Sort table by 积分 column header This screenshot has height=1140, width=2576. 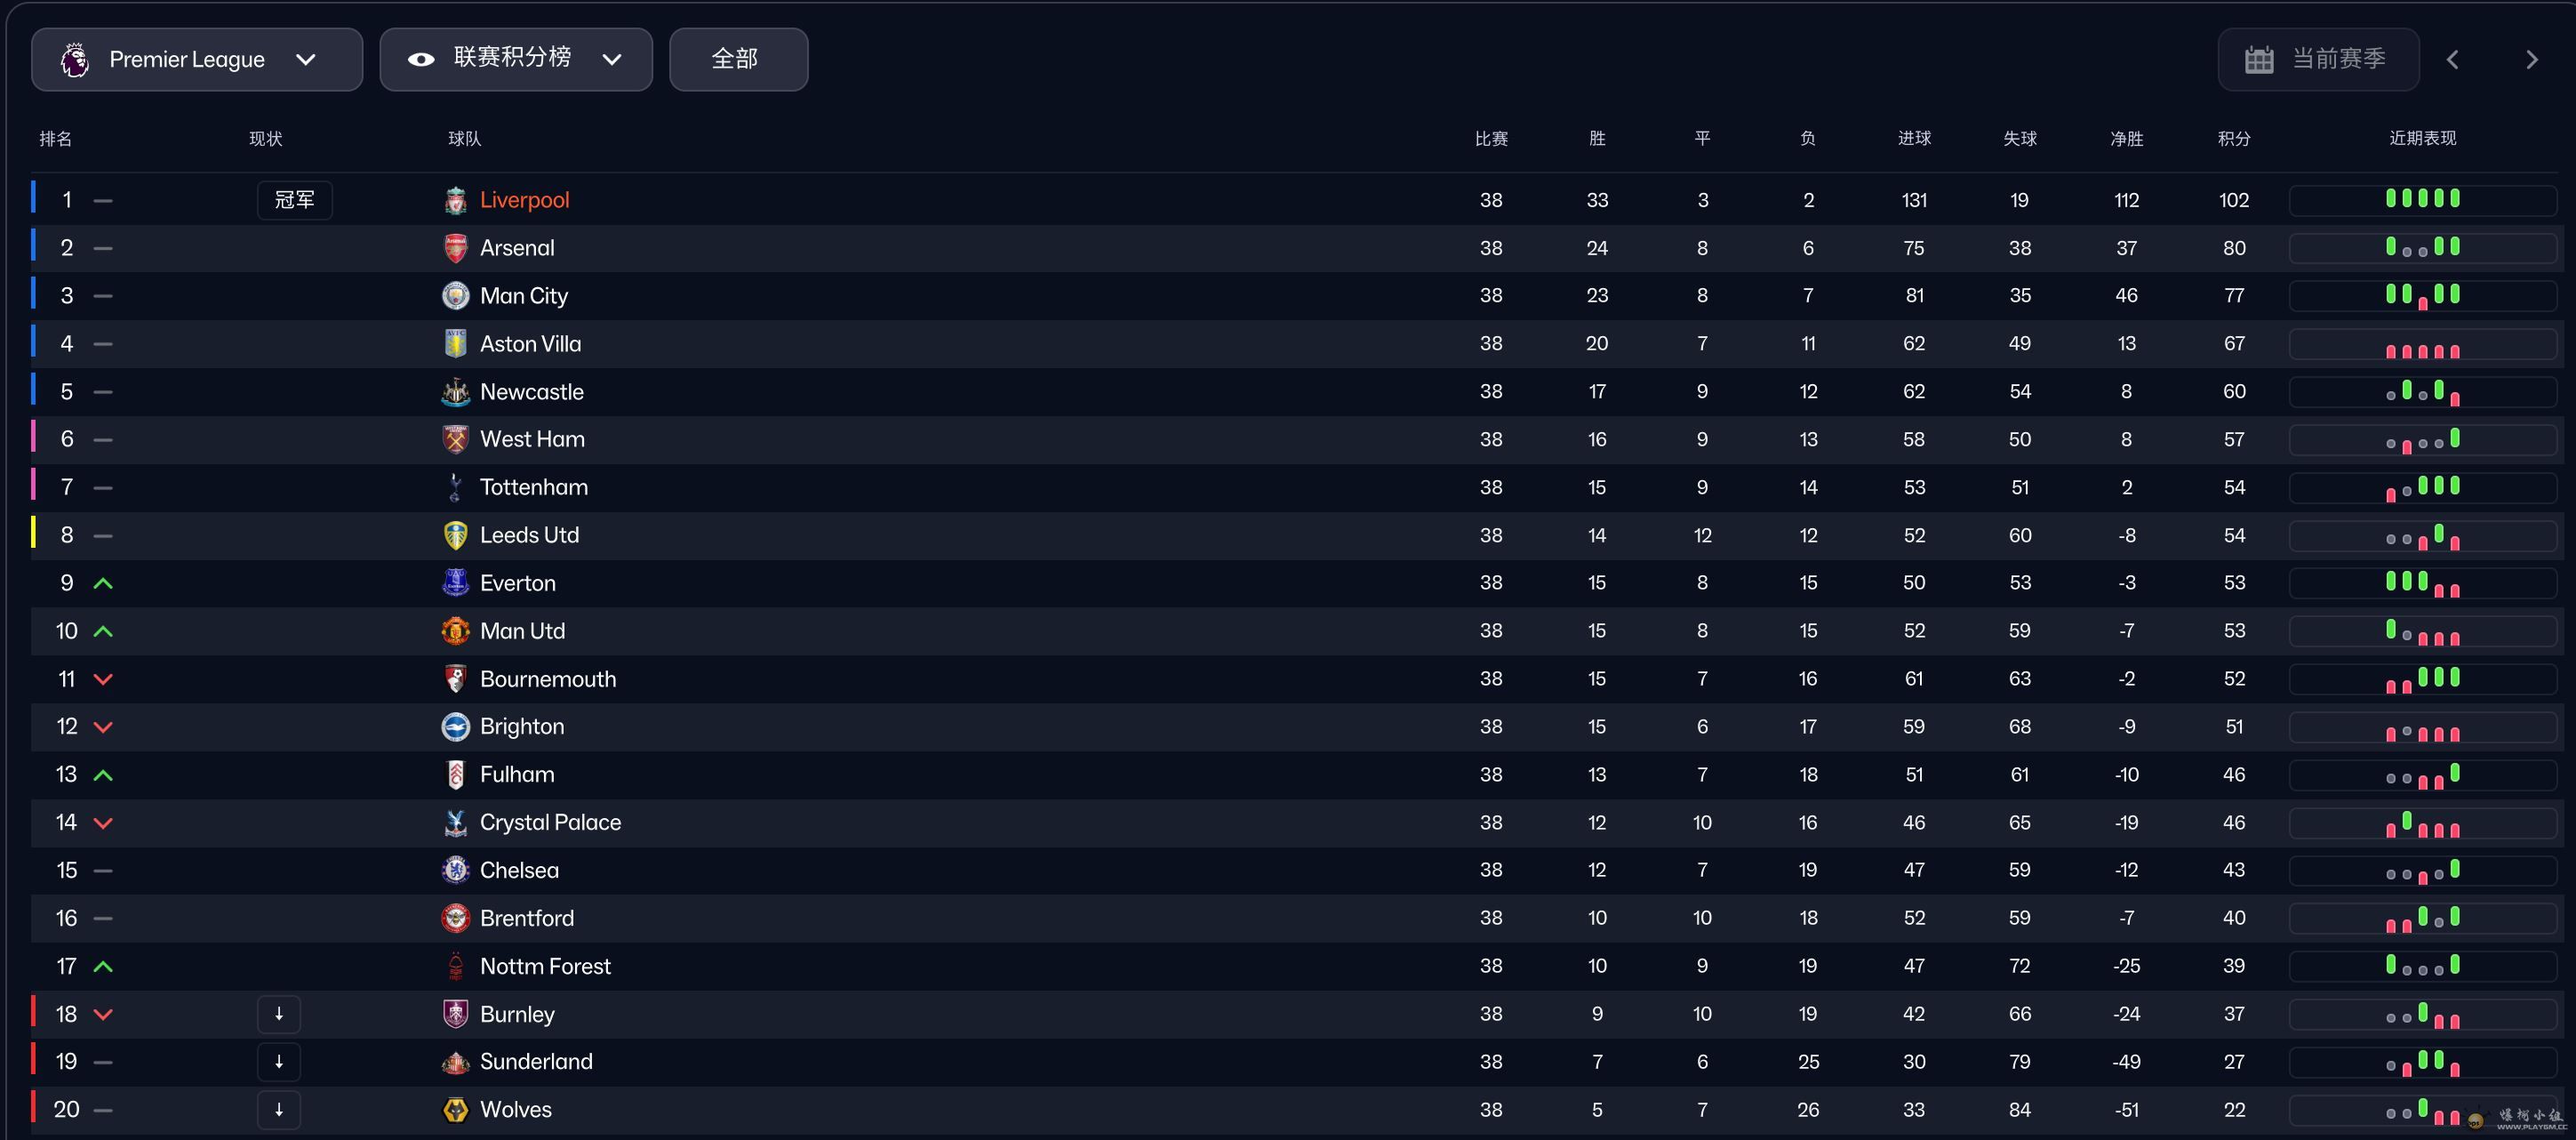click(2233, 139)
